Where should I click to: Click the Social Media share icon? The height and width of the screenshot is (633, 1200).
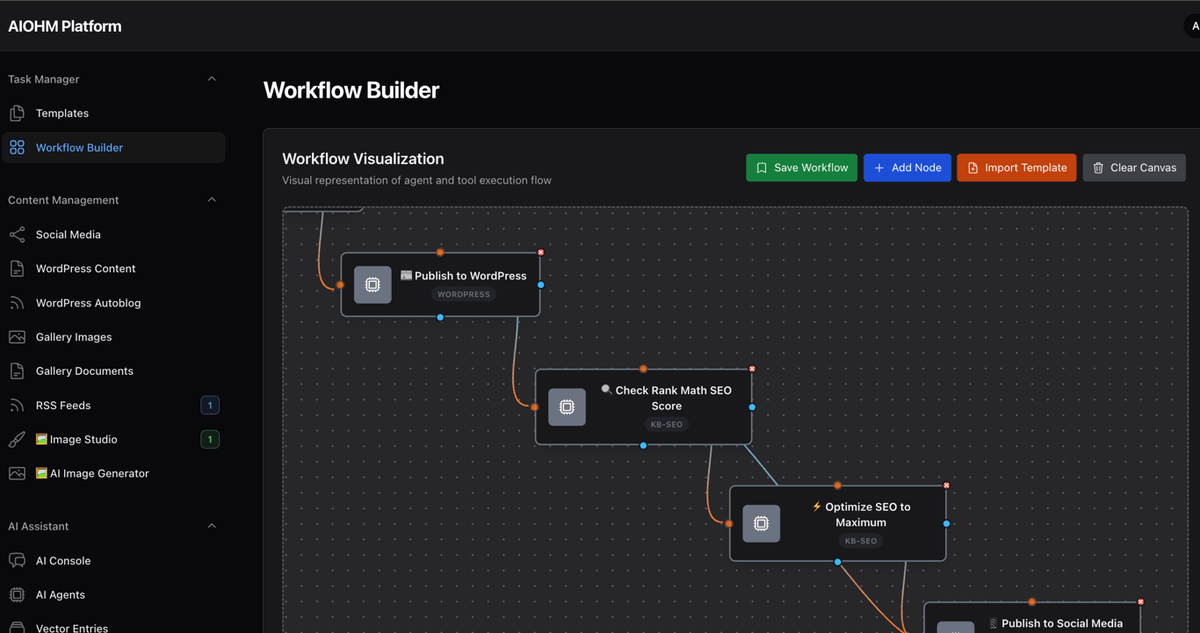click(17, 234)
